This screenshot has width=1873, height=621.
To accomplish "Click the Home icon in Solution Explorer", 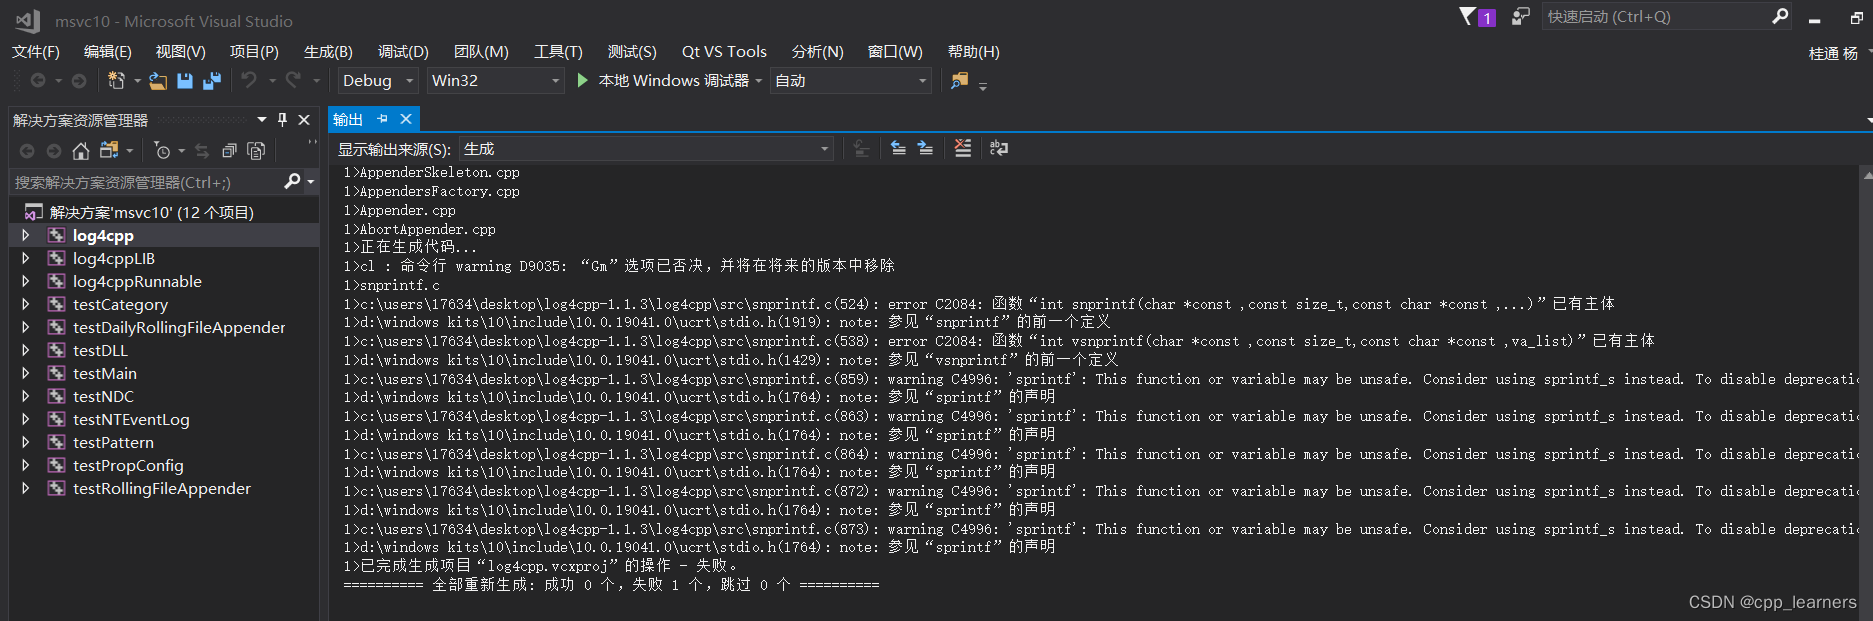I will tap(81, 151).
